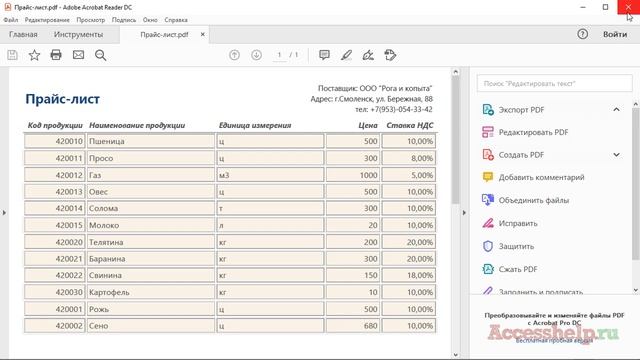Click the Пшеница name field
The image size is (640, 360).
(x=151, y=141)
